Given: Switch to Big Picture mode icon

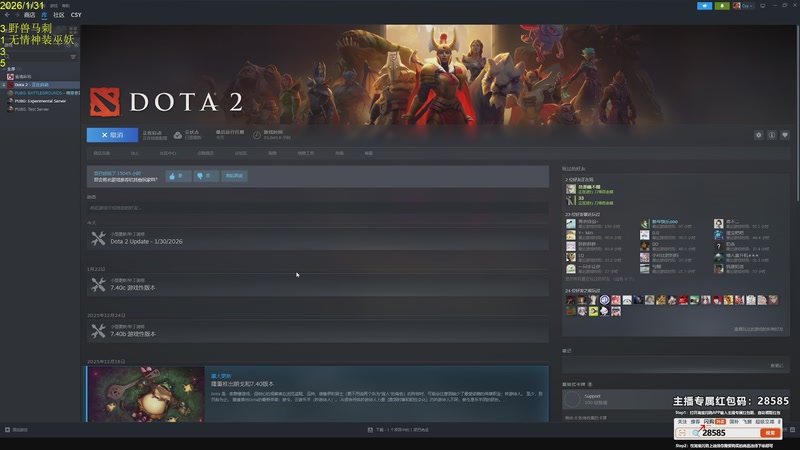Looking at the screenshot, I should click(x=763, y=6).
